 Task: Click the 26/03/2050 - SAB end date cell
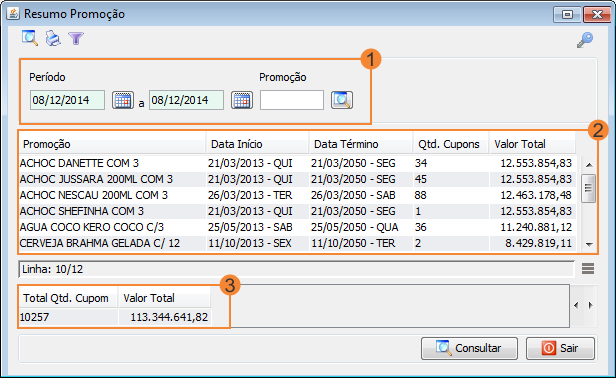[x=361, y=195]
